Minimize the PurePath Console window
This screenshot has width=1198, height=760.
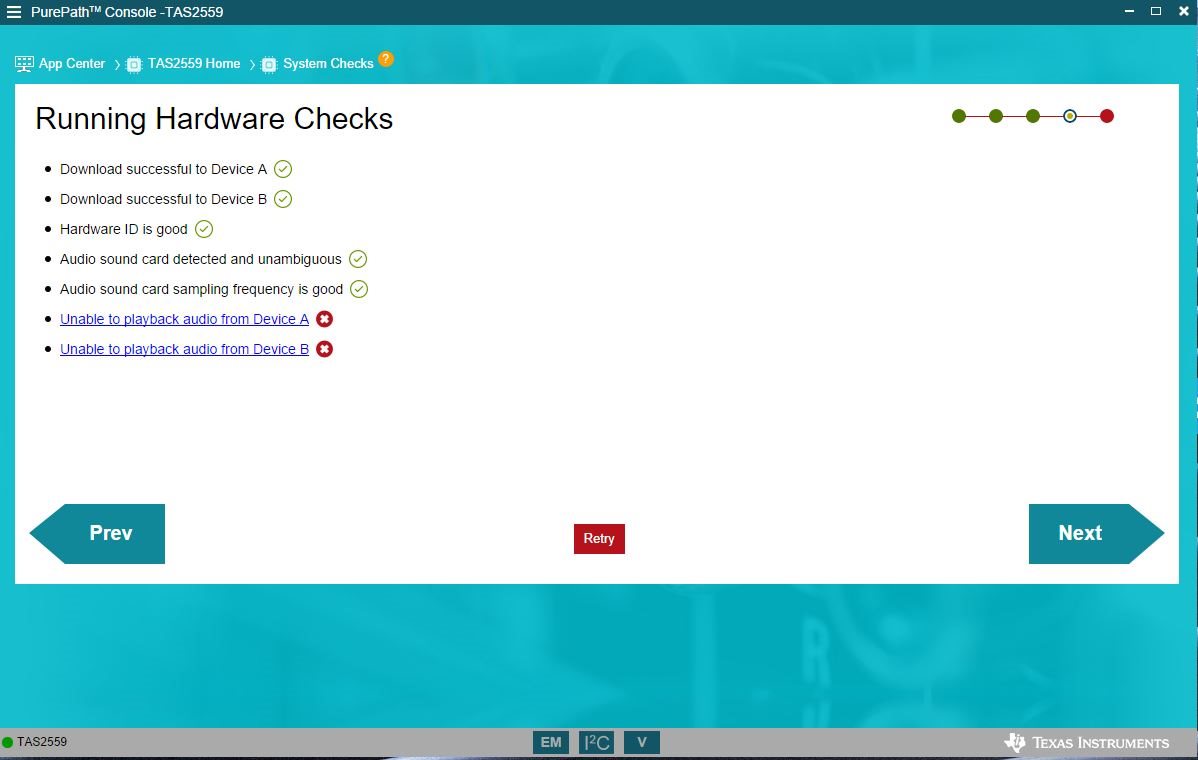tap(1129, 11)
